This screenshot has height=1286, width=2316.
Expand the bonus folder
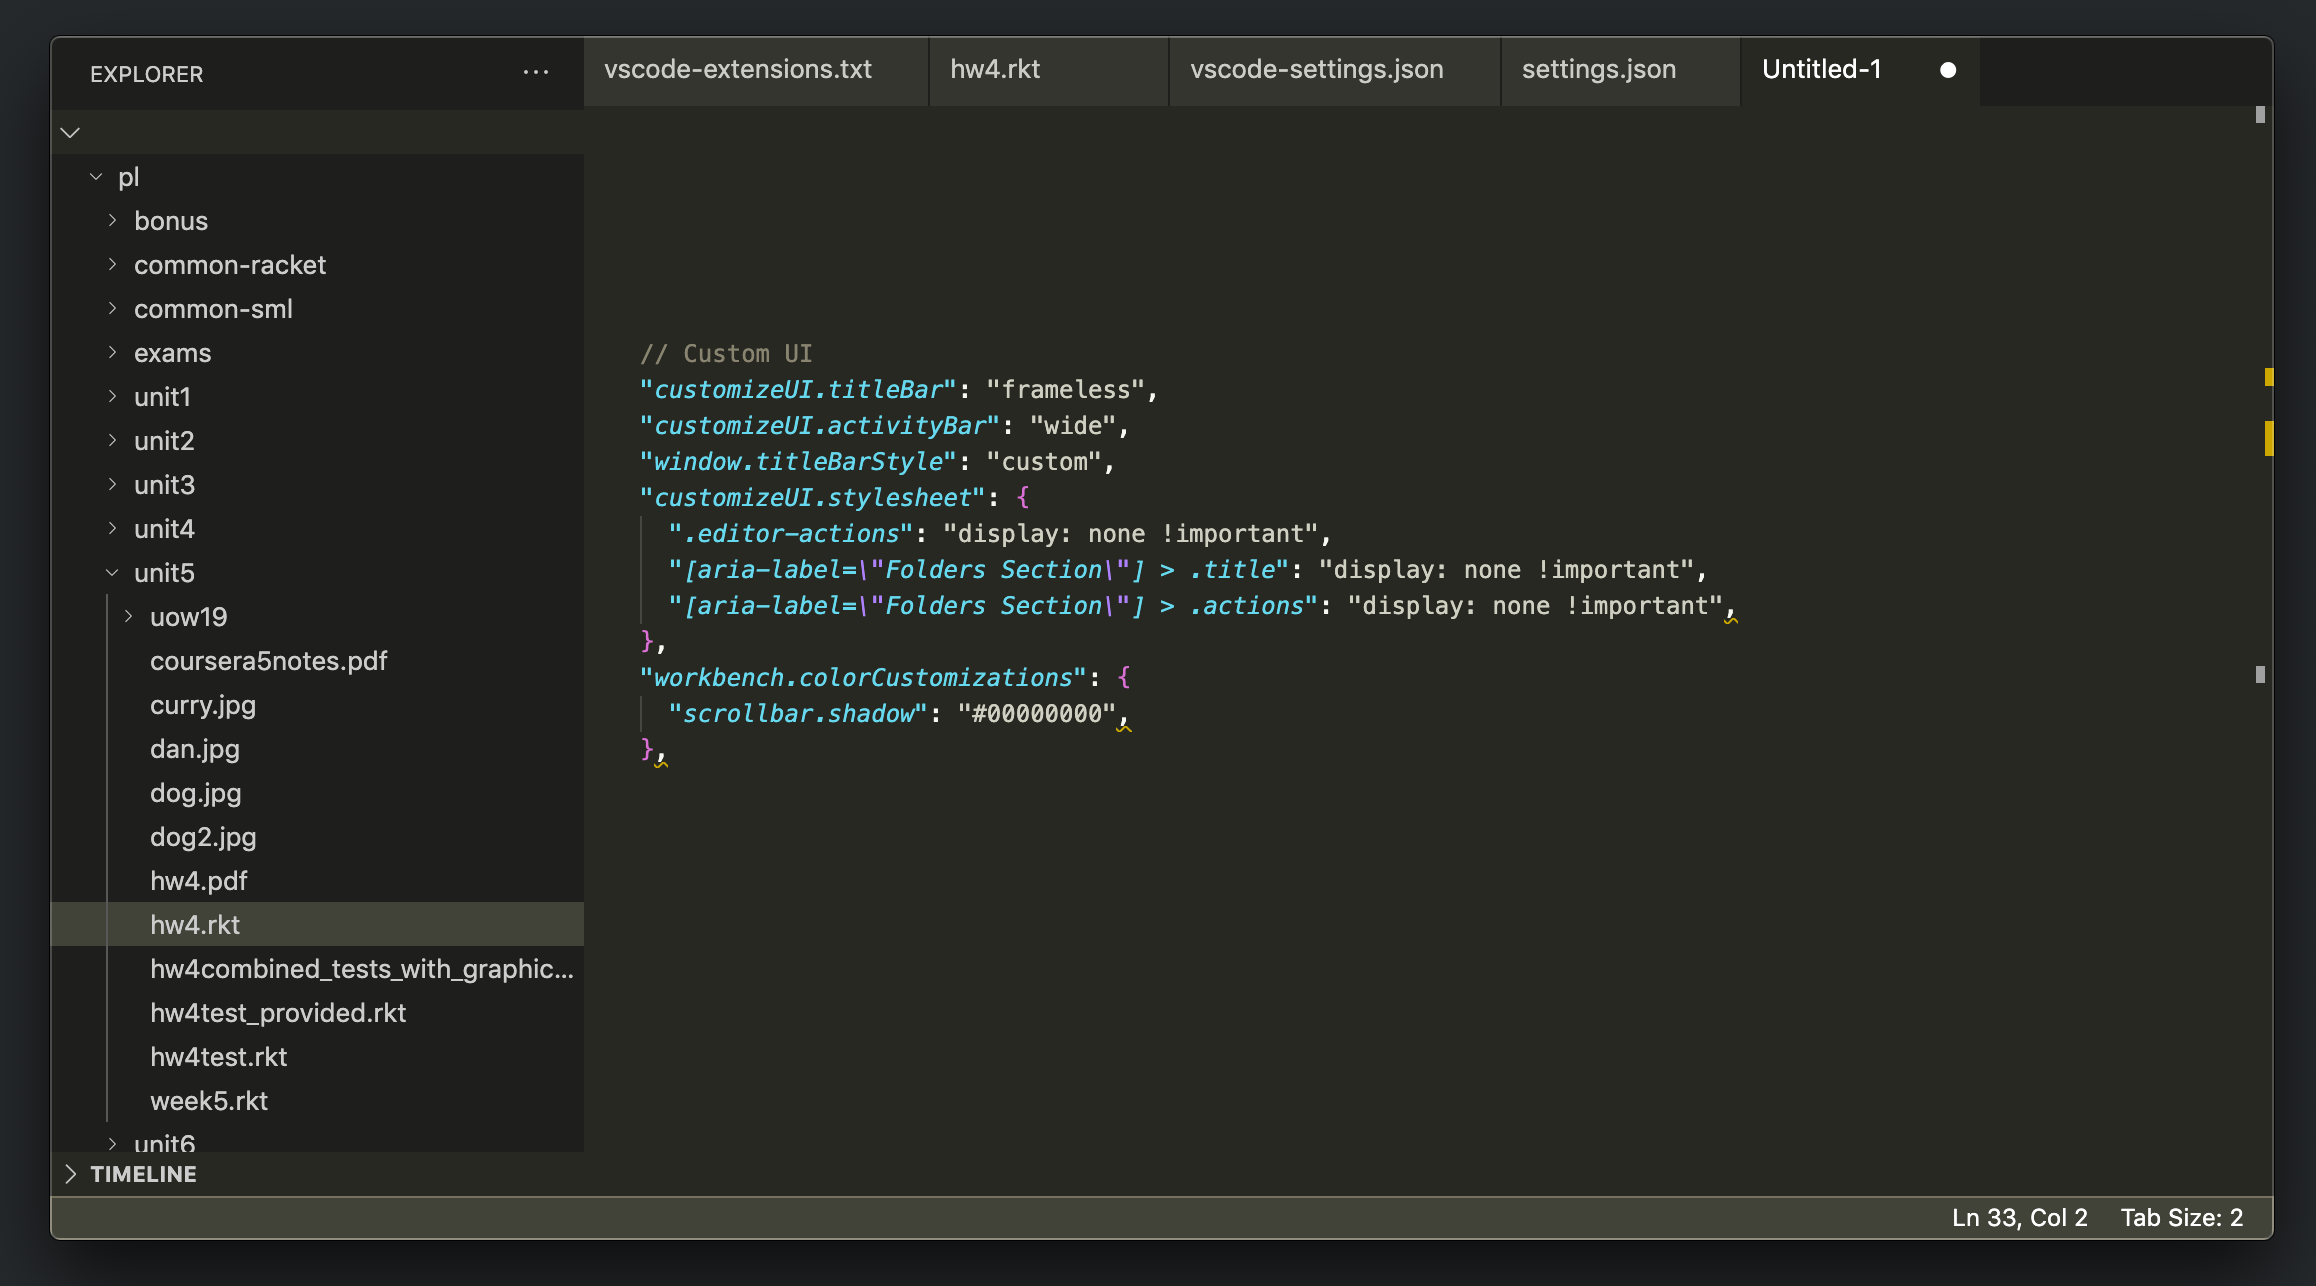point(113,220)
